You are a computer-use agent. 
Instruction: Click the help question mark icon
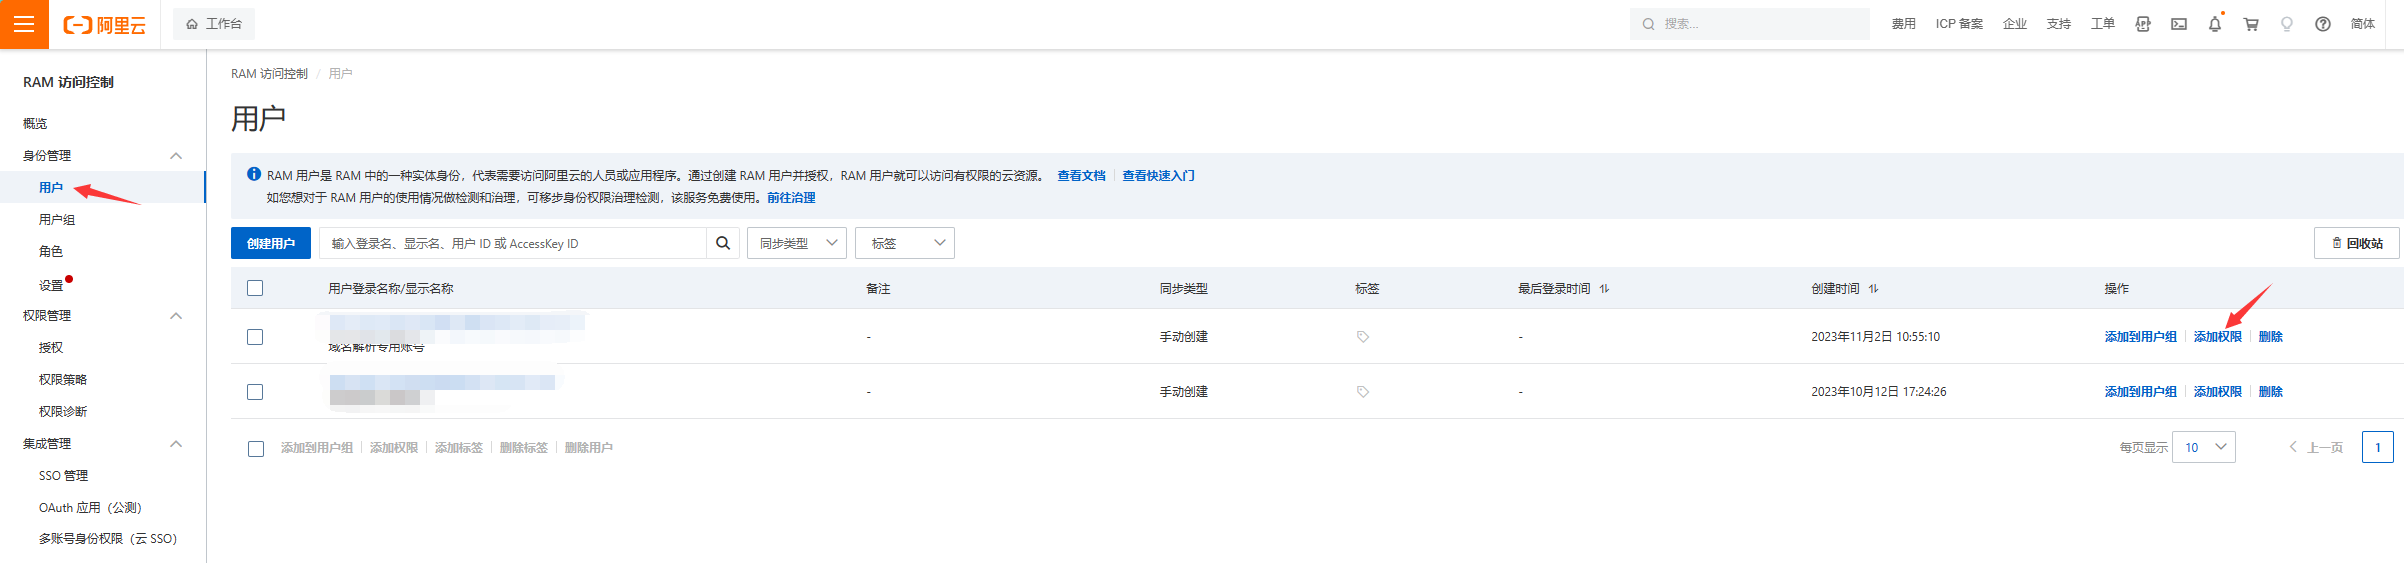2323,24
